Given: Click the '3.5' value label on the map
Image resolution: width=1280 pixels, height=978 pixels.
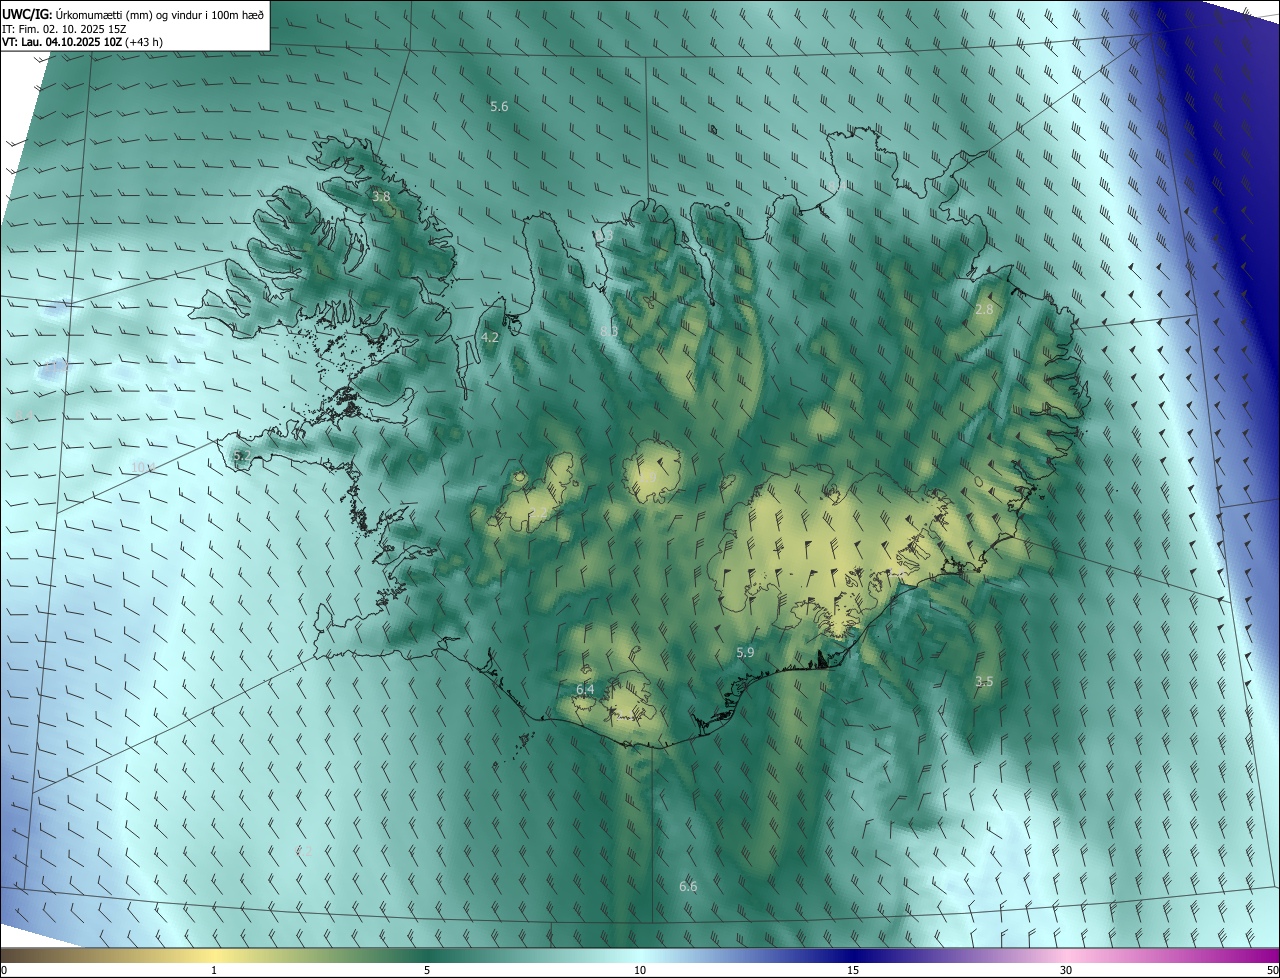Looking at the screenshot, I should (x=984, y=681).
